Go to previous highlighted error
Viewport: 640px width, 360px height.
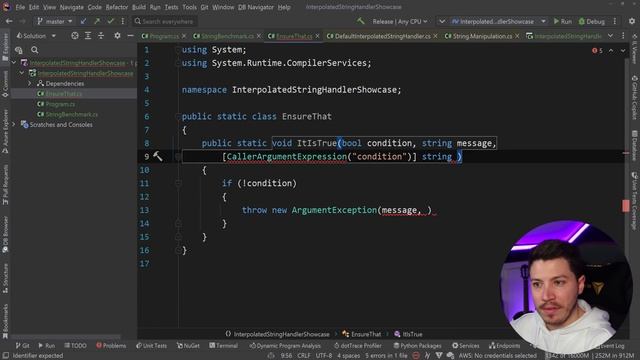[x=611, y=50]
